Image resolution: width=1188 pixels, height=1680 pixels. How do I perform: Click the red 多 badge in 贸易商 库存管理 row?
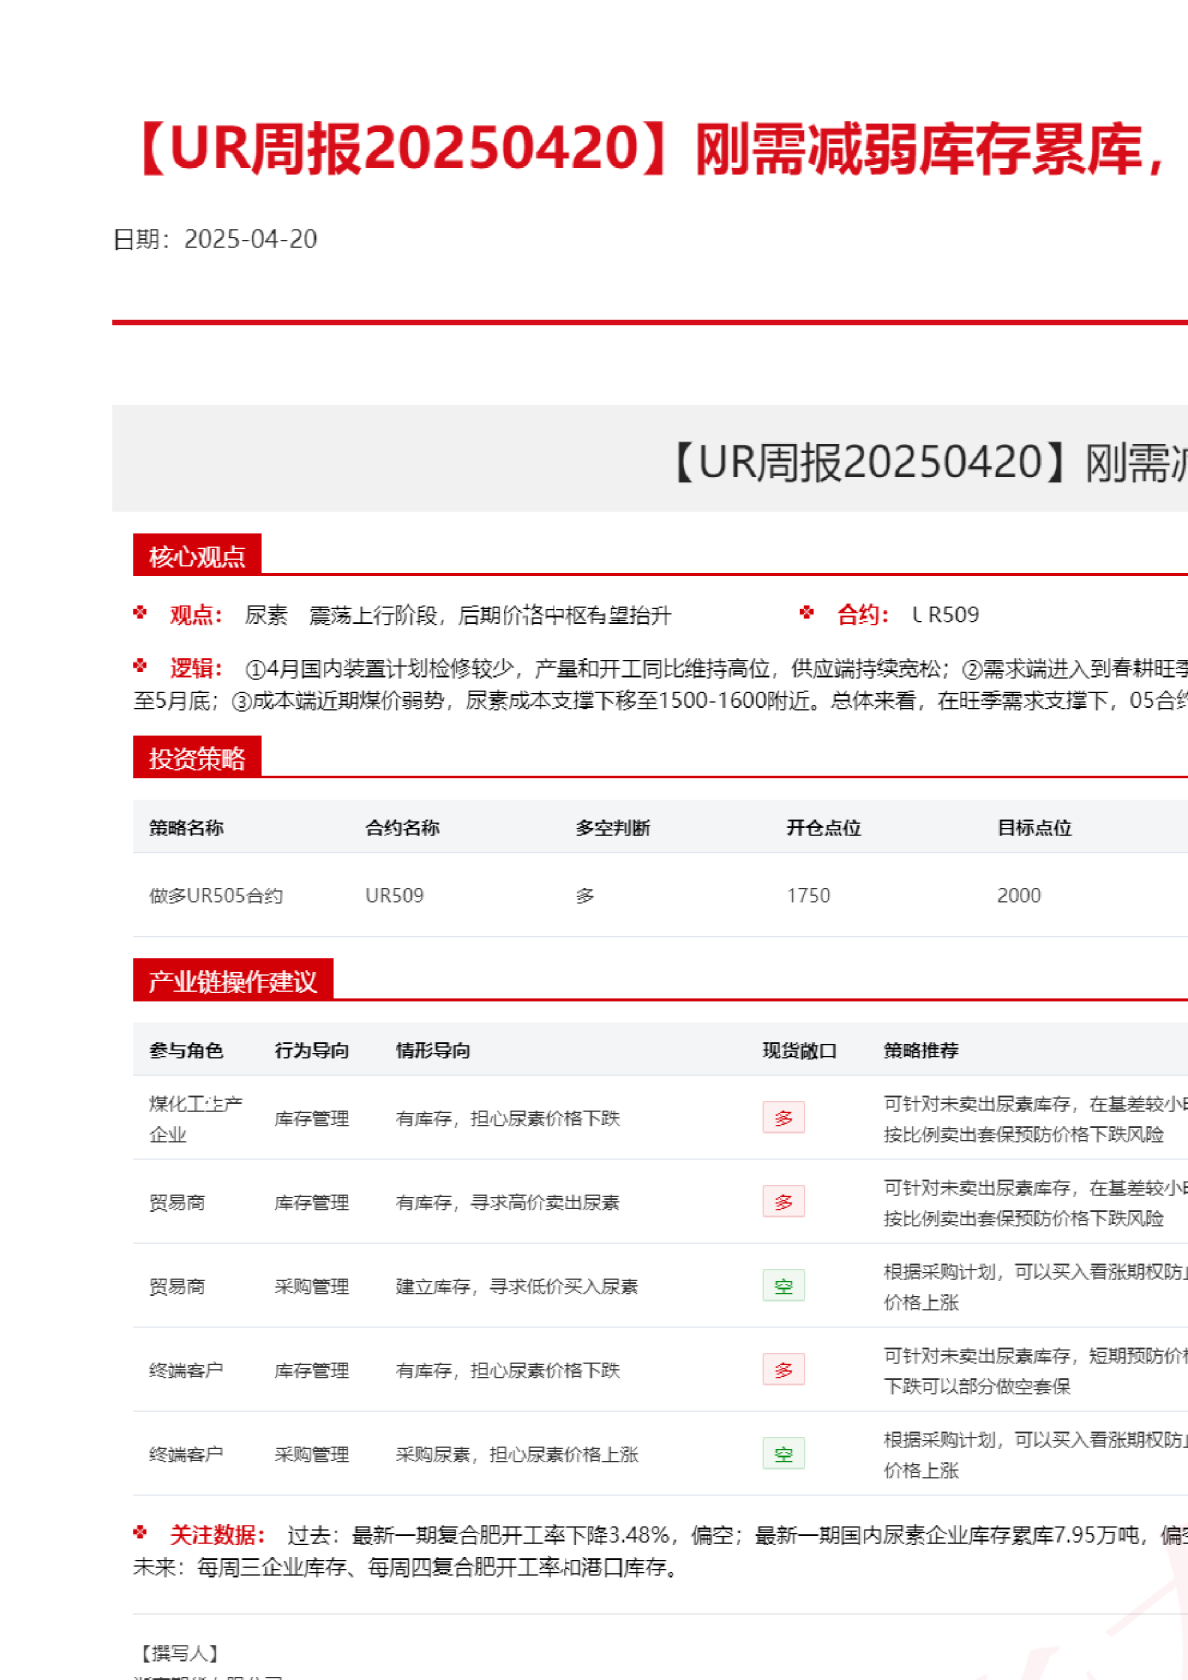(783, 1202)
